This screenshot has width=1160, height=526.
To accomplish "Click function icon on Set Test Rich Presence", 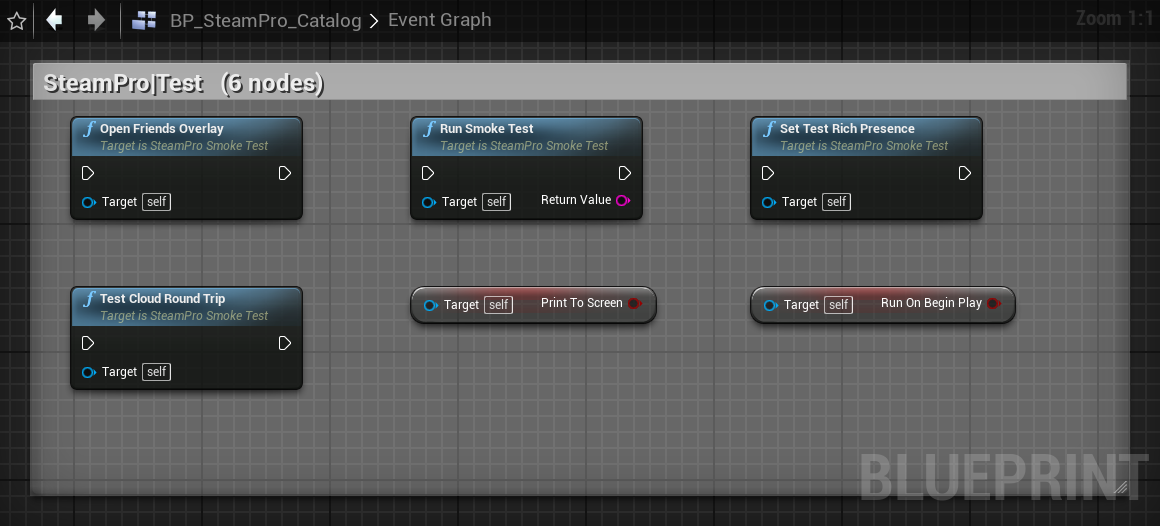I will (x=769, y=129).
